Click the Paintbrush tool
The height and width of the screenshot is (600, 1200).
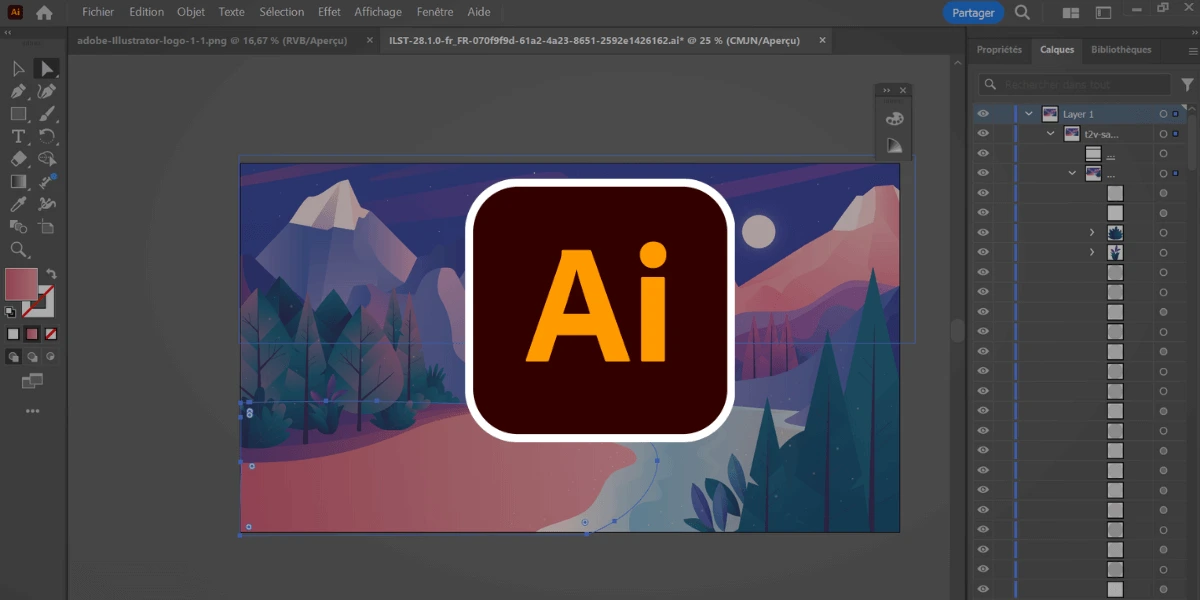click(46, 114)
